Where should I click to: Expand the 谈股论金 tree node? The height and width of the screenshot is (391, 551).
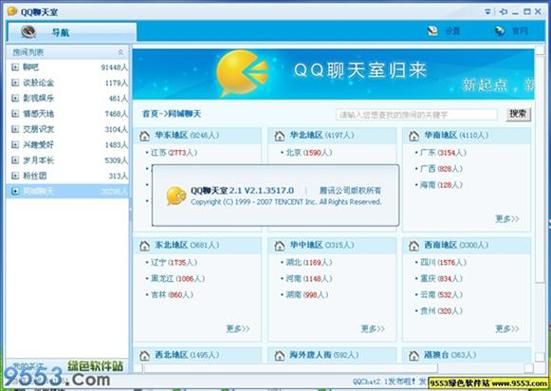[15, 83]
